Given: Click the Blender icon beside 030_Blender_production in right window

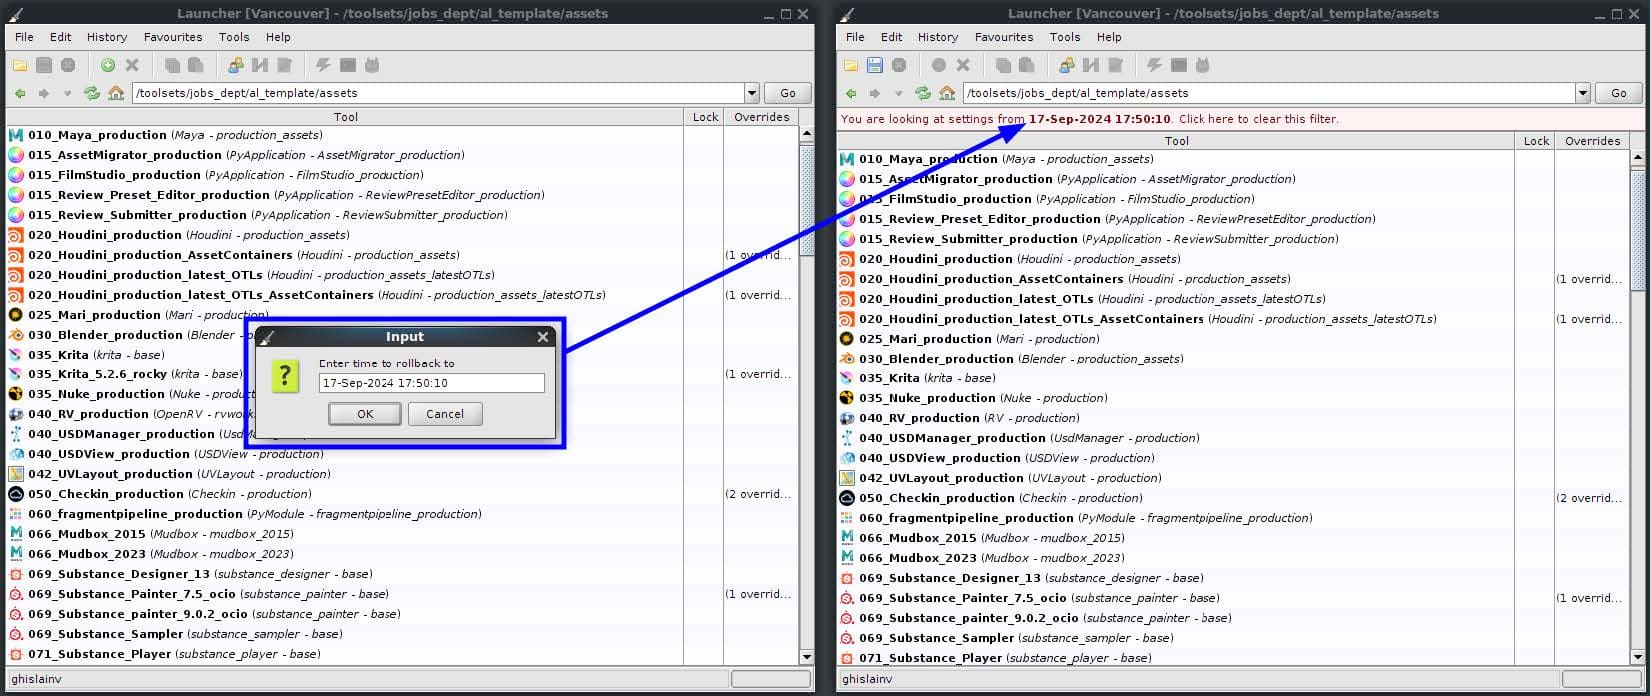Looking at the screenshot, I should pyautogui.click(x=847, y=359).
